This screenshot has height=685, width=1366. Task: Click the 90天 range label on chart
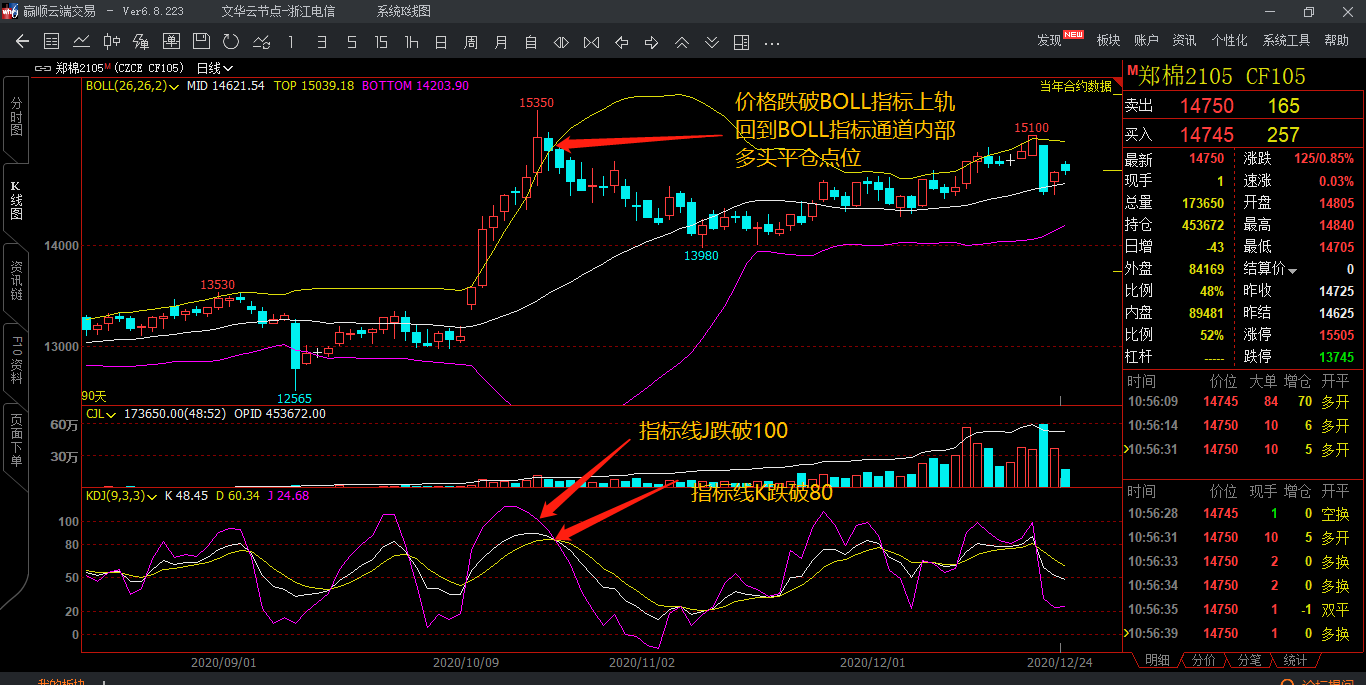pos(94,396)
